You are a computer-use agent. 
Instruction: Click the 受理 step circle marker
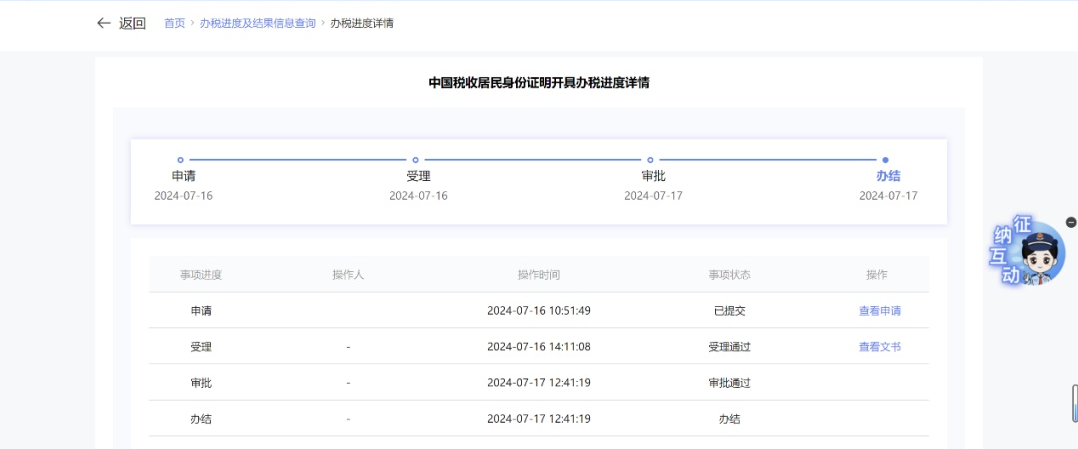(415, 160)
